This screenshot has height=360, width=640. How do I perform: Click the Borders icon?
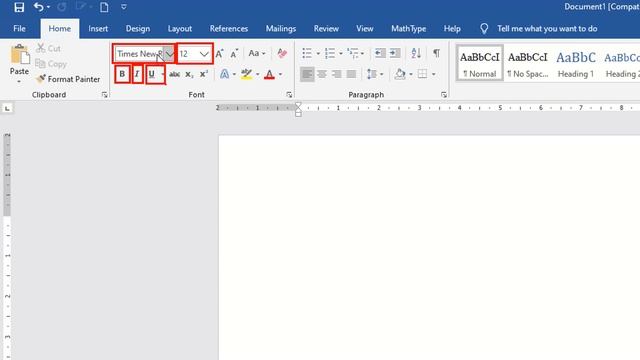[422, 74]
